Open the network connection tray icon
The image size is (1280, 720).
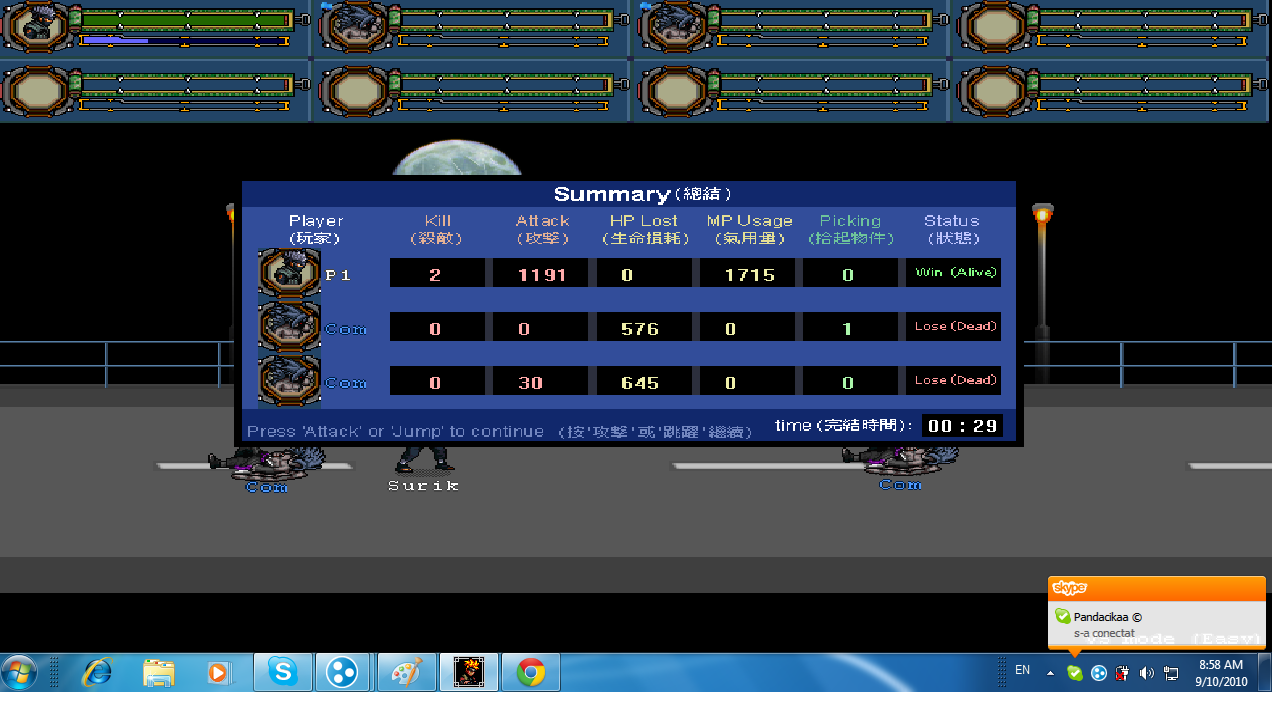coord(1171,673)
